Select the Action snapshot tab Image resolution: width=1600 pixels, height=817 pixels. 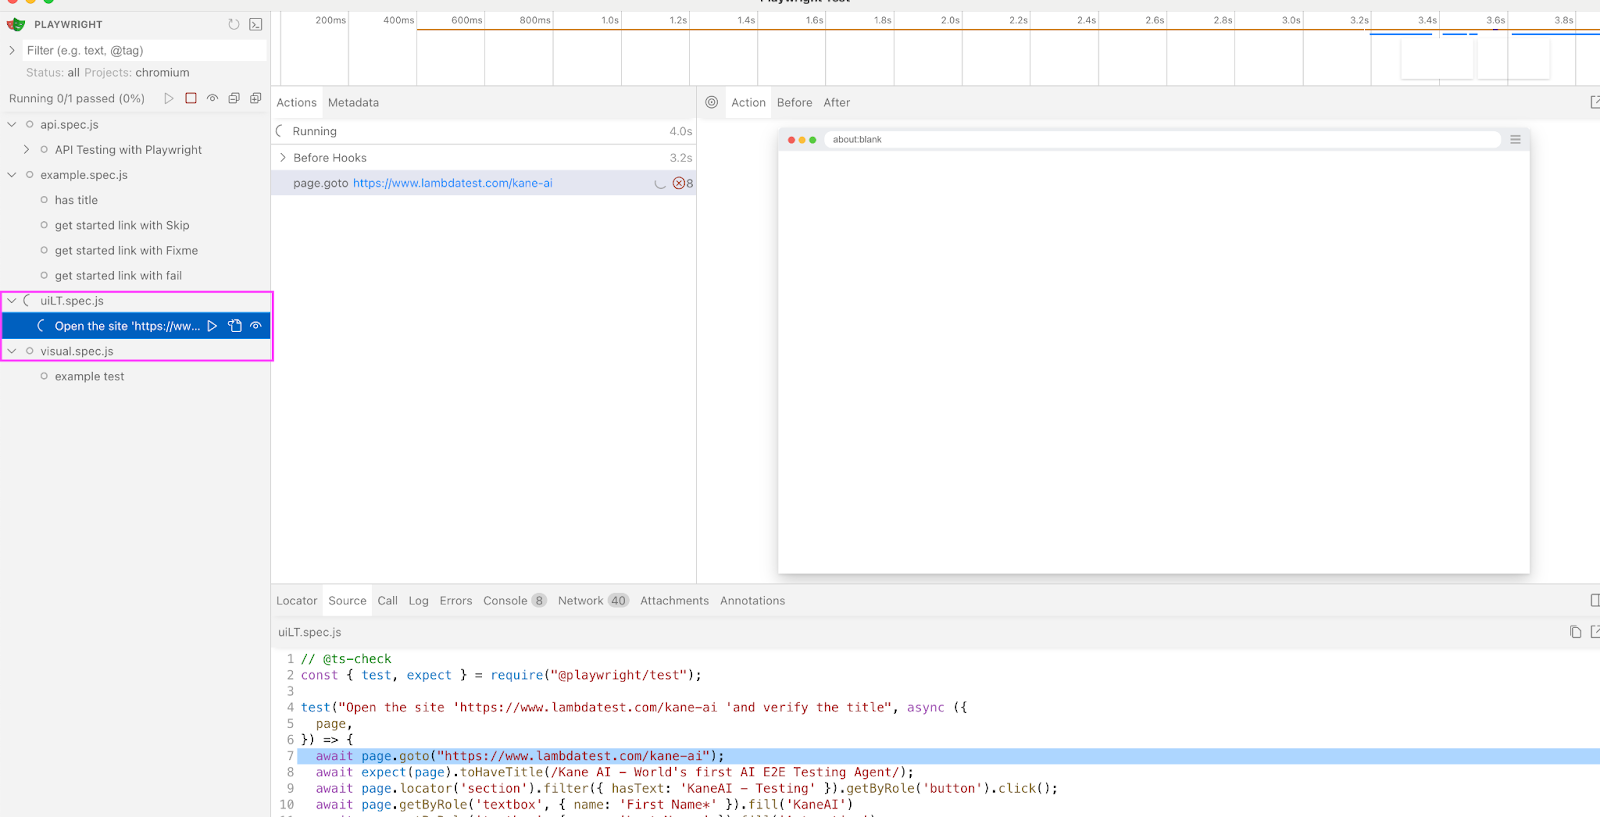[x=748, y=102]
